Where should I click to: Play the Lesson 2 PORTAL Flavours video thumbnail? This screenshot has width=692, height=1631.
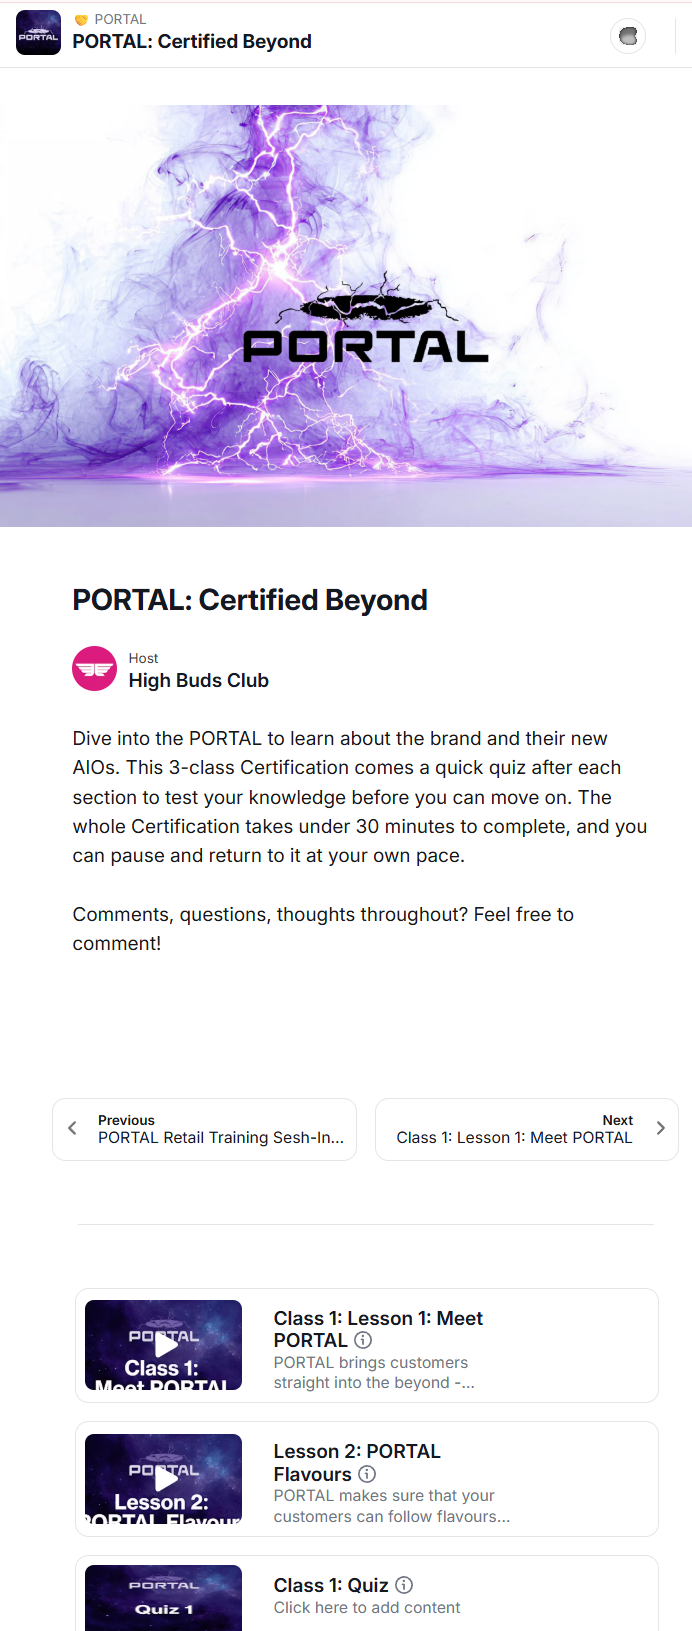(x=163, y=1479)
